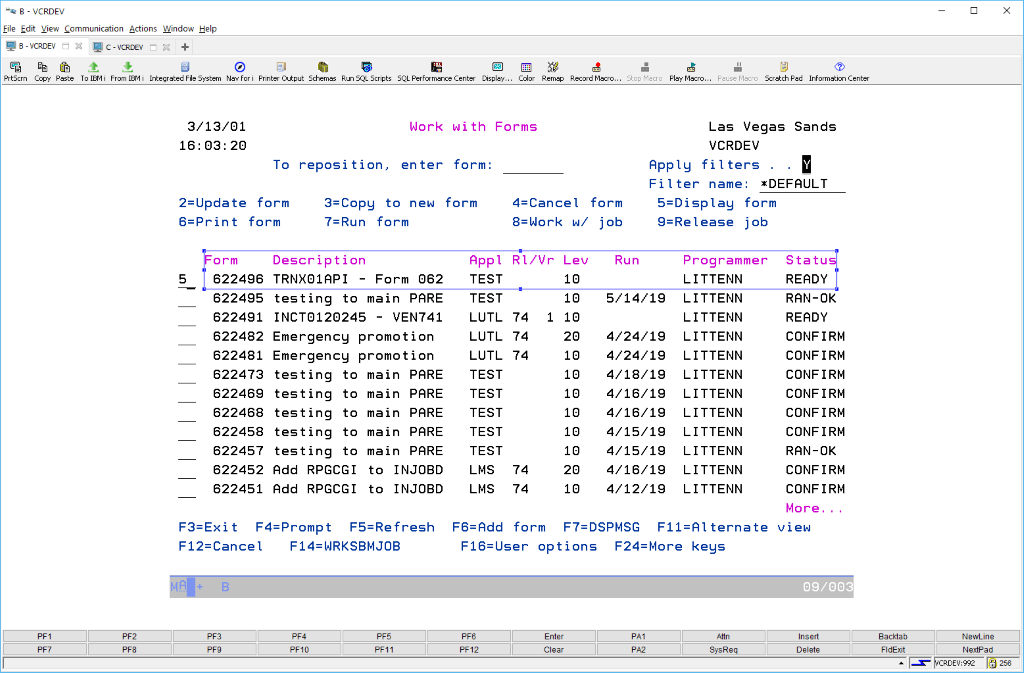Close the C - VCRDEV session tab
This screenshot has width=1024, height=673.
167,47
